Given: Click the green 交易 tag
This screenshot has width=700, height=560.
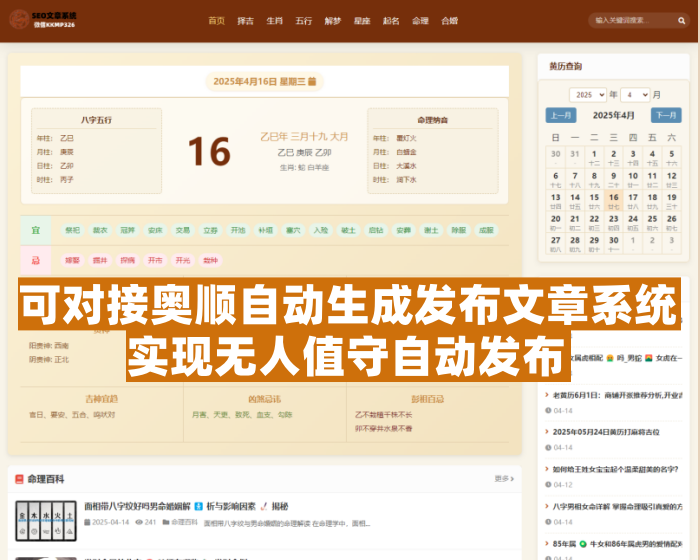Looking at the screenshot, I should coord(183,230).
